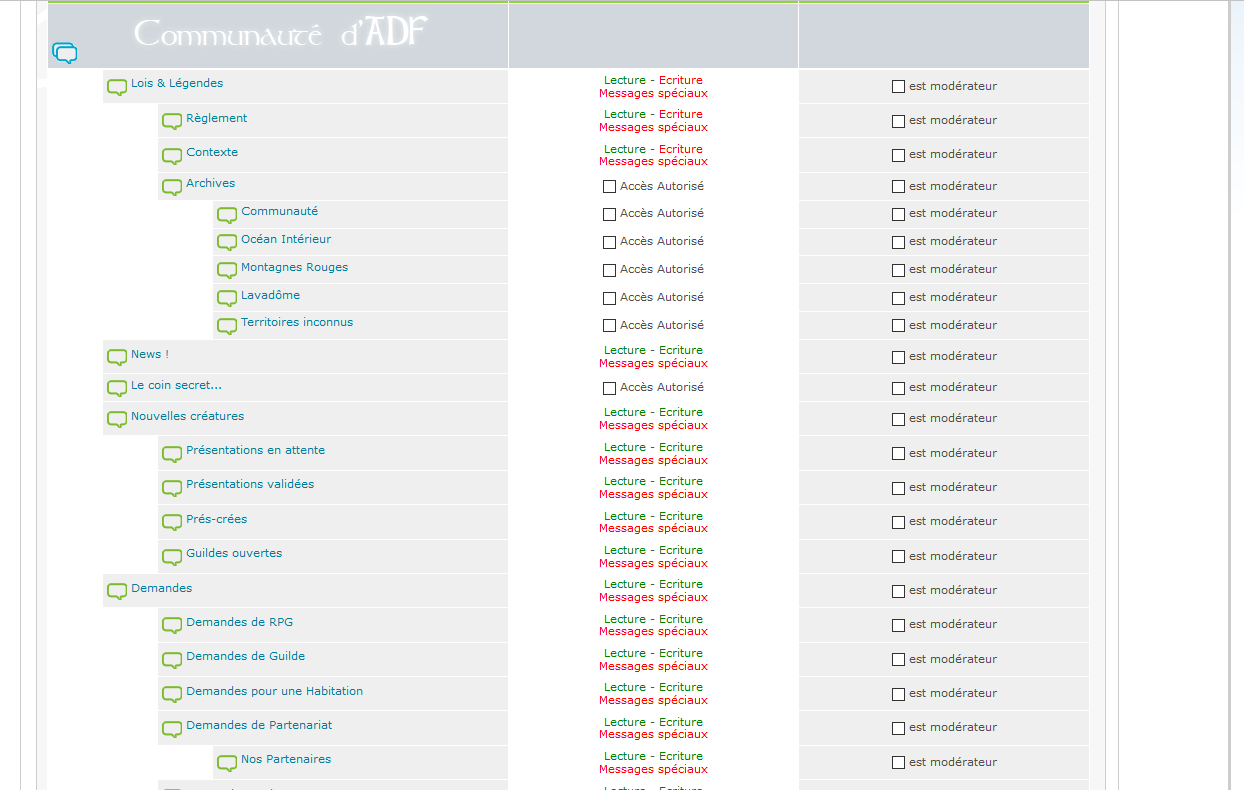Open the Règlement forum link
This screenshot has width=1244, height=790.
(x=216, y=118)
